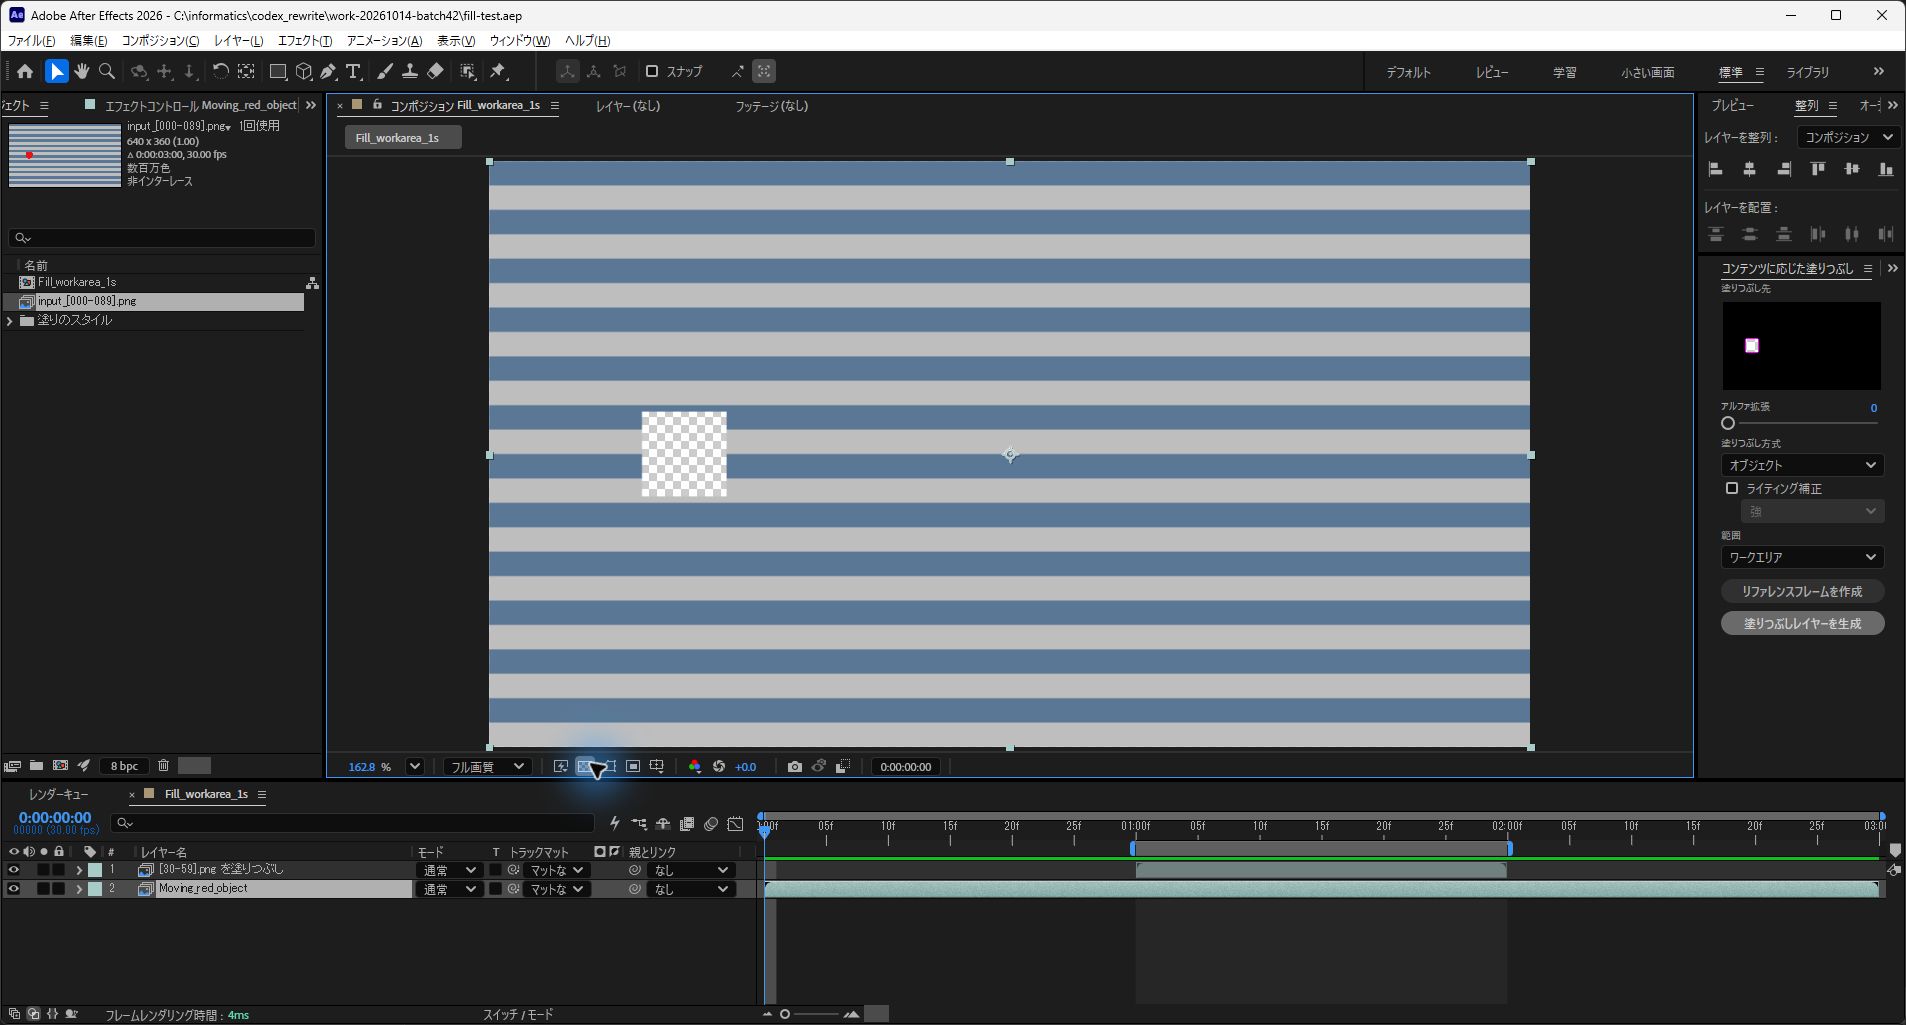Take a snapshot with the camera icon
The image size is (1906, 1025).
(x=794, y=767)
